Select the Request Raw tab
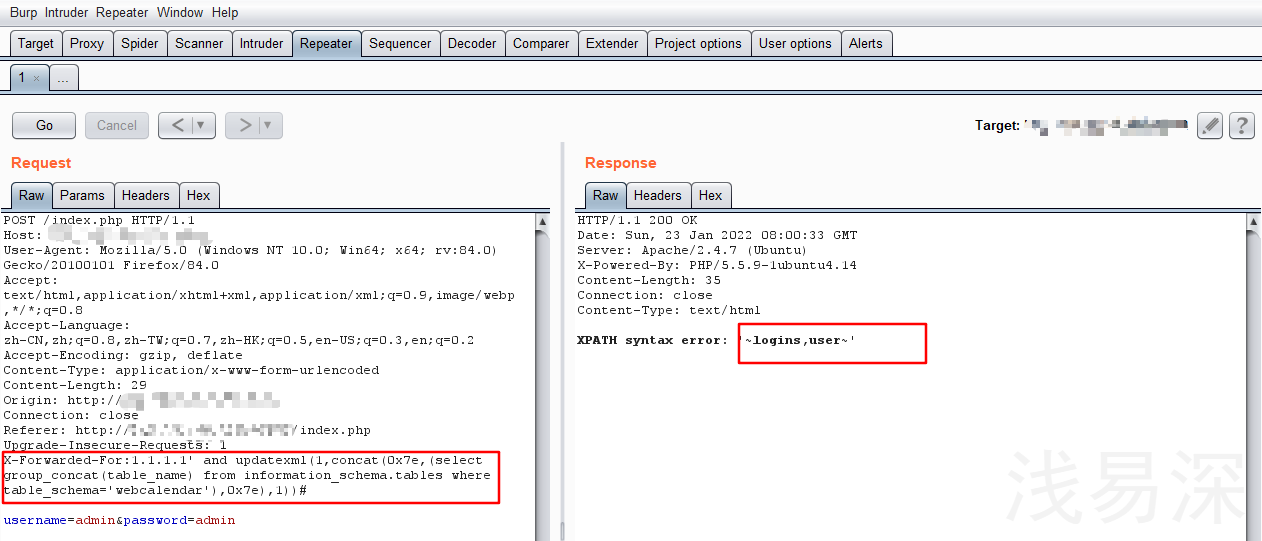This screenshot has height=541, width=1262. tap(32, 195)
